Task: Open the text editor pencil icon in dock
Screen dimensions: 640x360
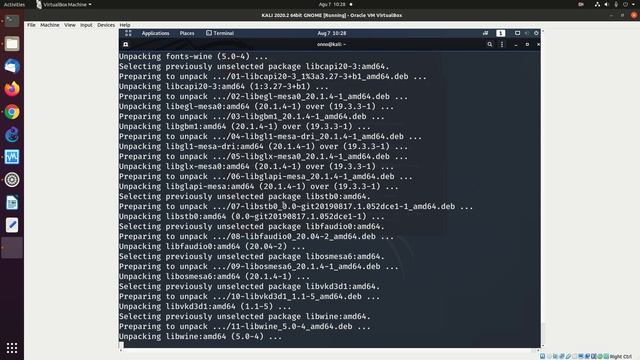Action: point(12,225)
